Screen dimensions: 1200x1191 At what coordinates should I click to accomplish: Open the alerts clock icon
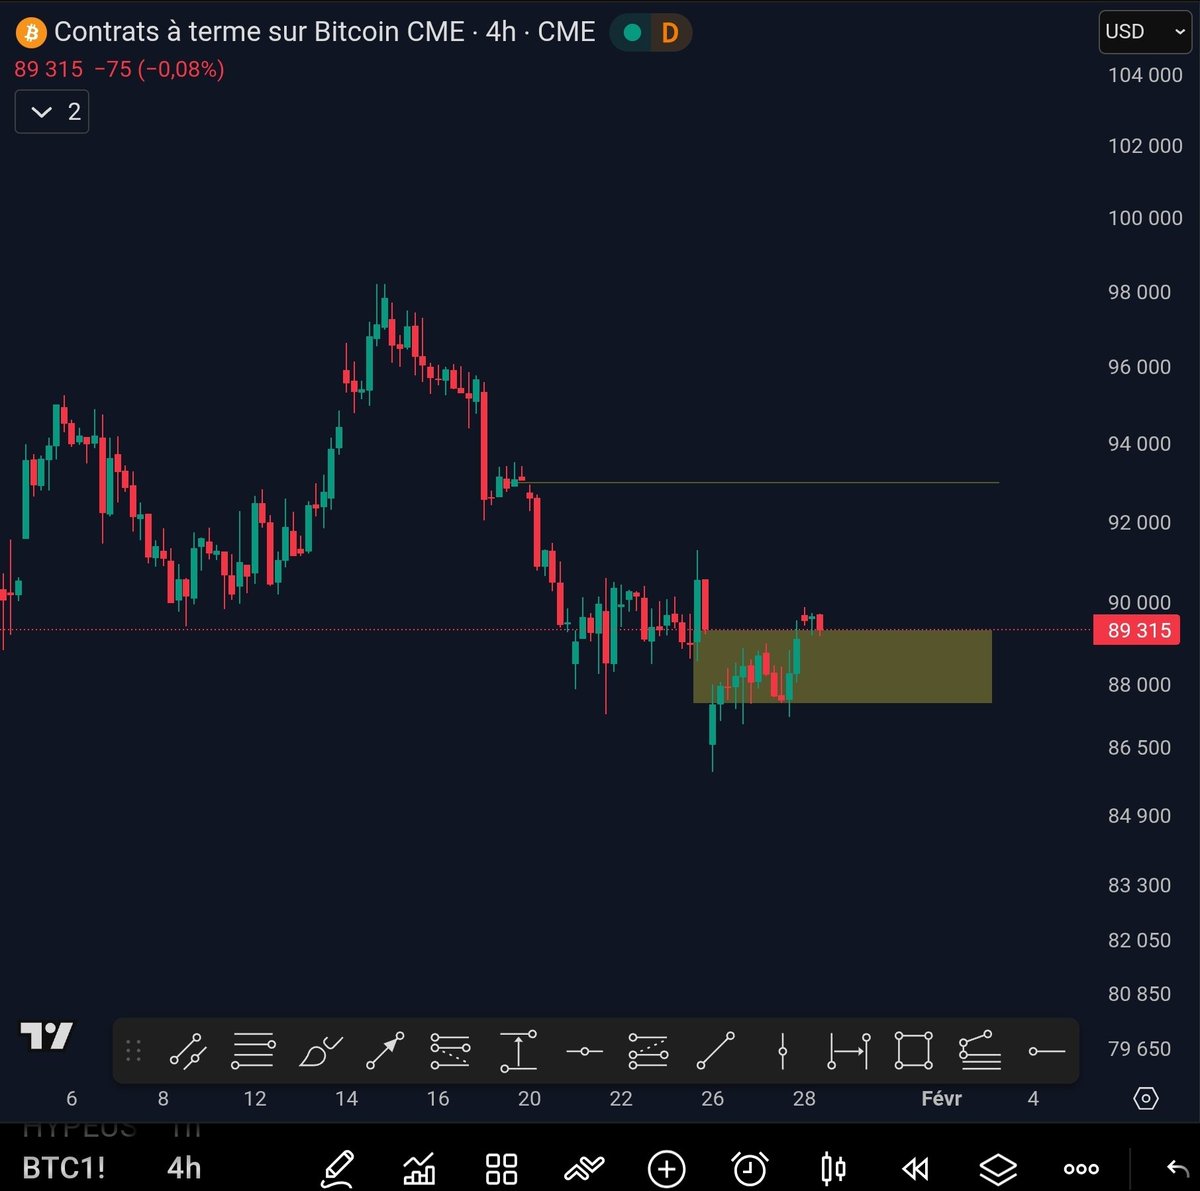coord(748,1168)
